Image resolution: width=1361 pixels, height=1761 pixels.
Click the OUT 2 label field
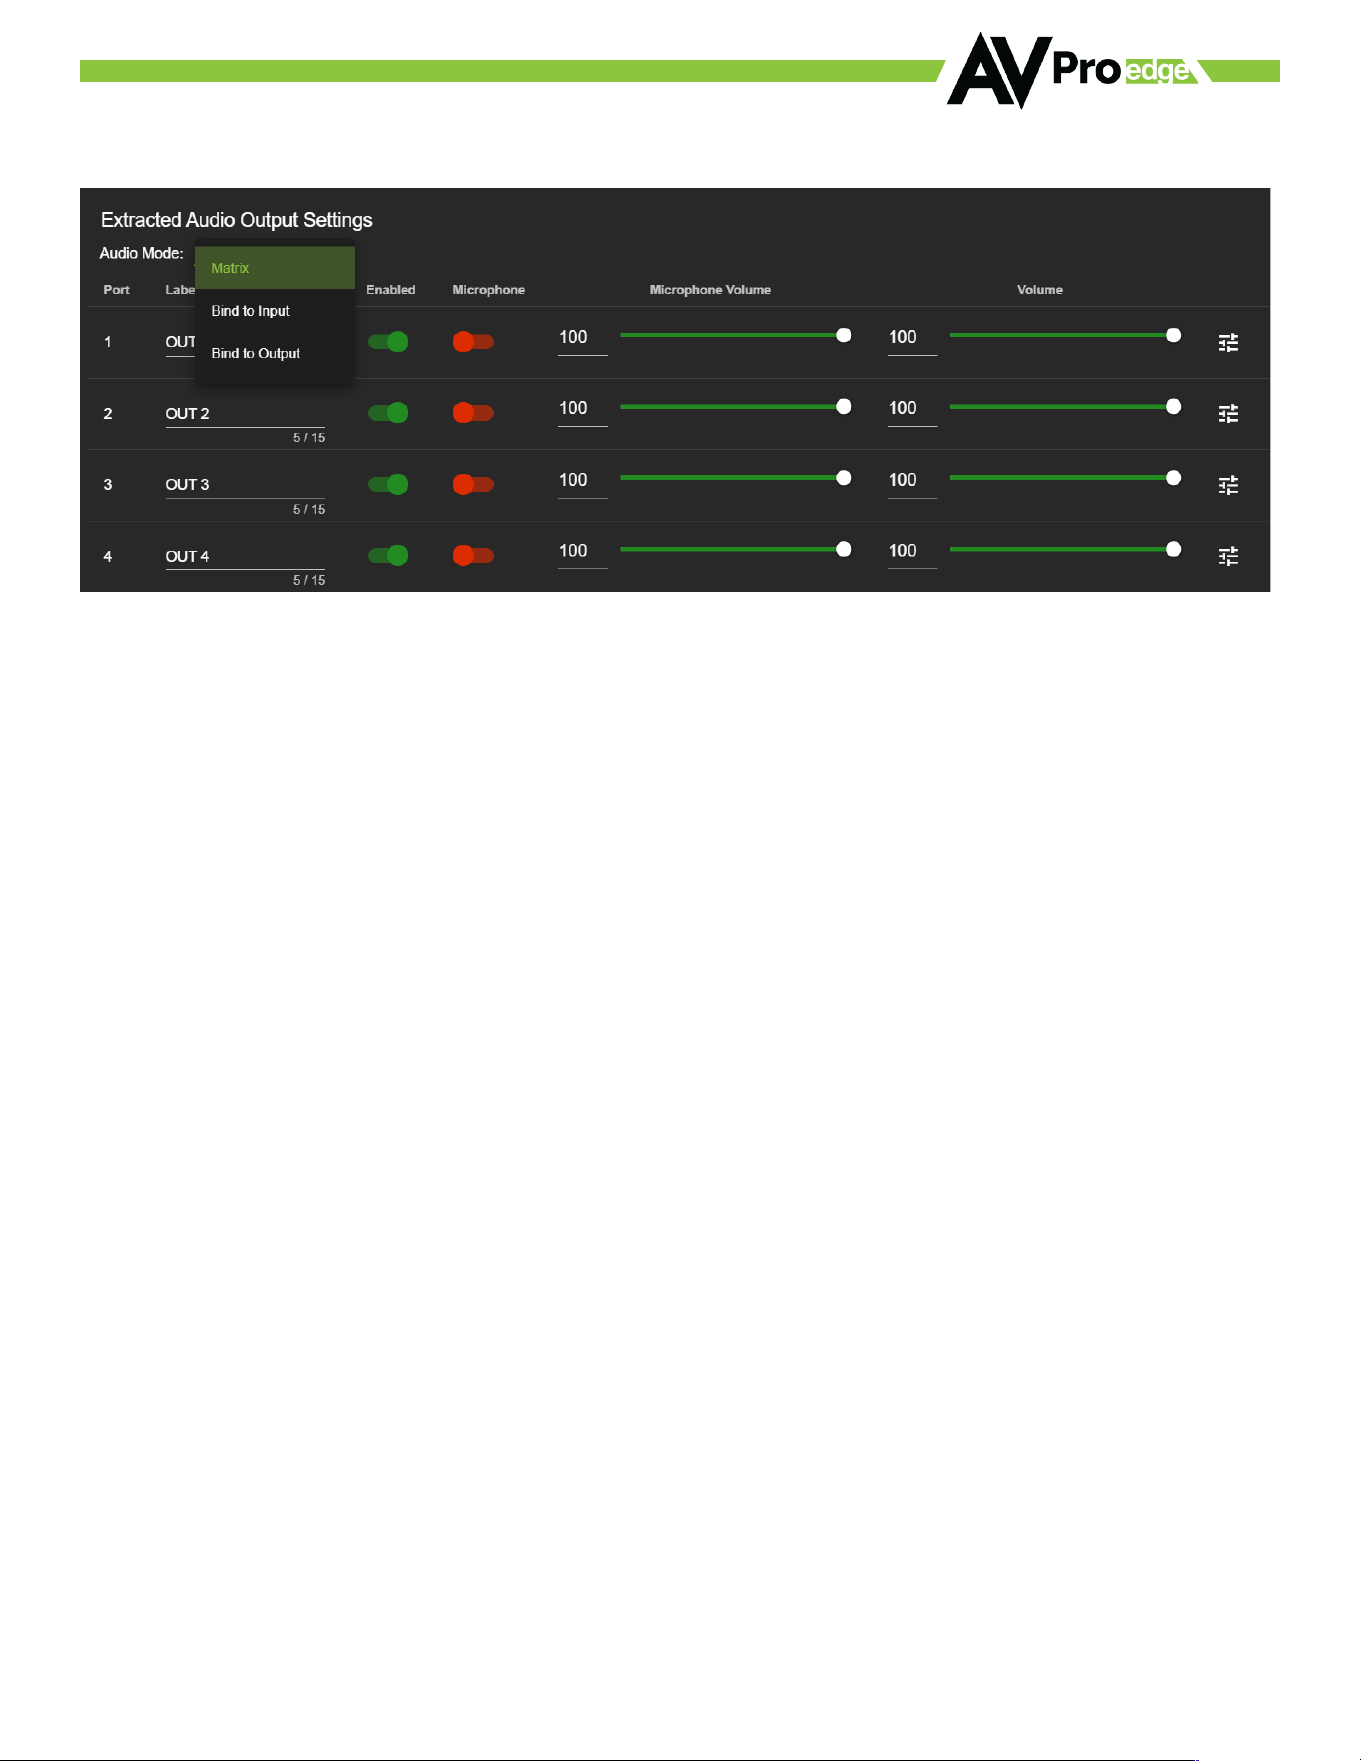[245, 414]
